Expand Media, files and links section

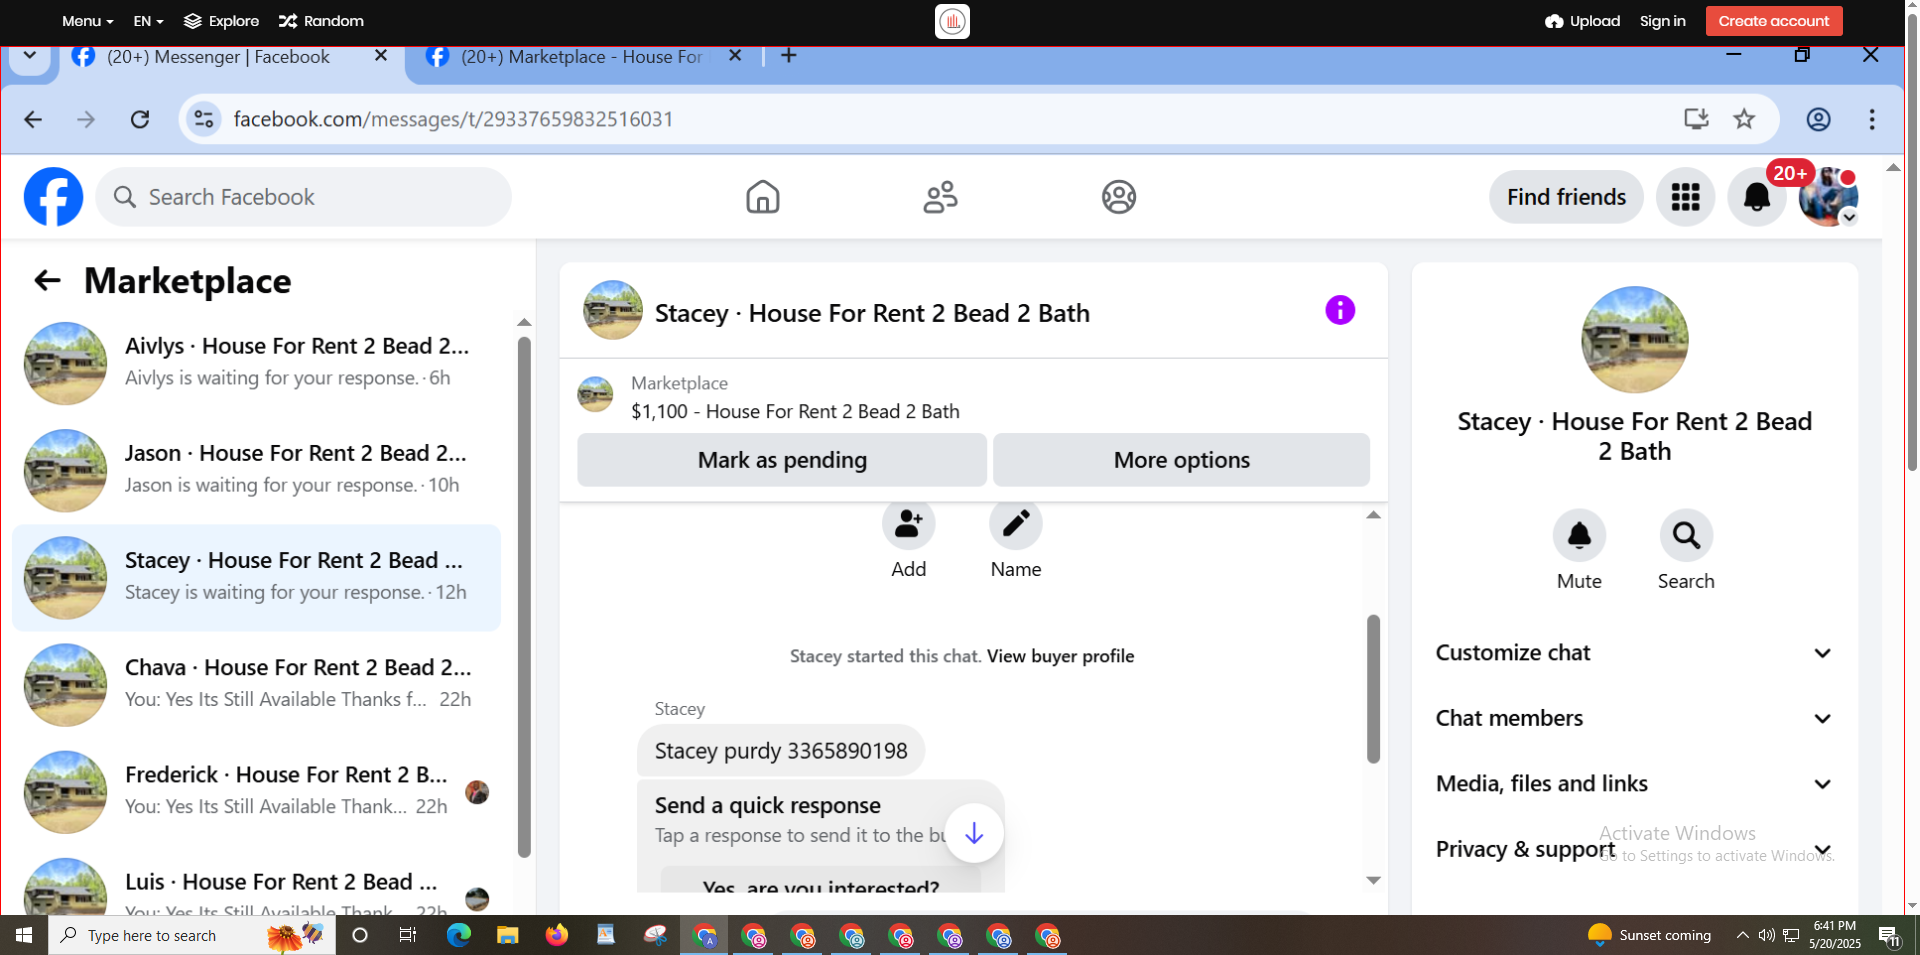(1634, 784)
